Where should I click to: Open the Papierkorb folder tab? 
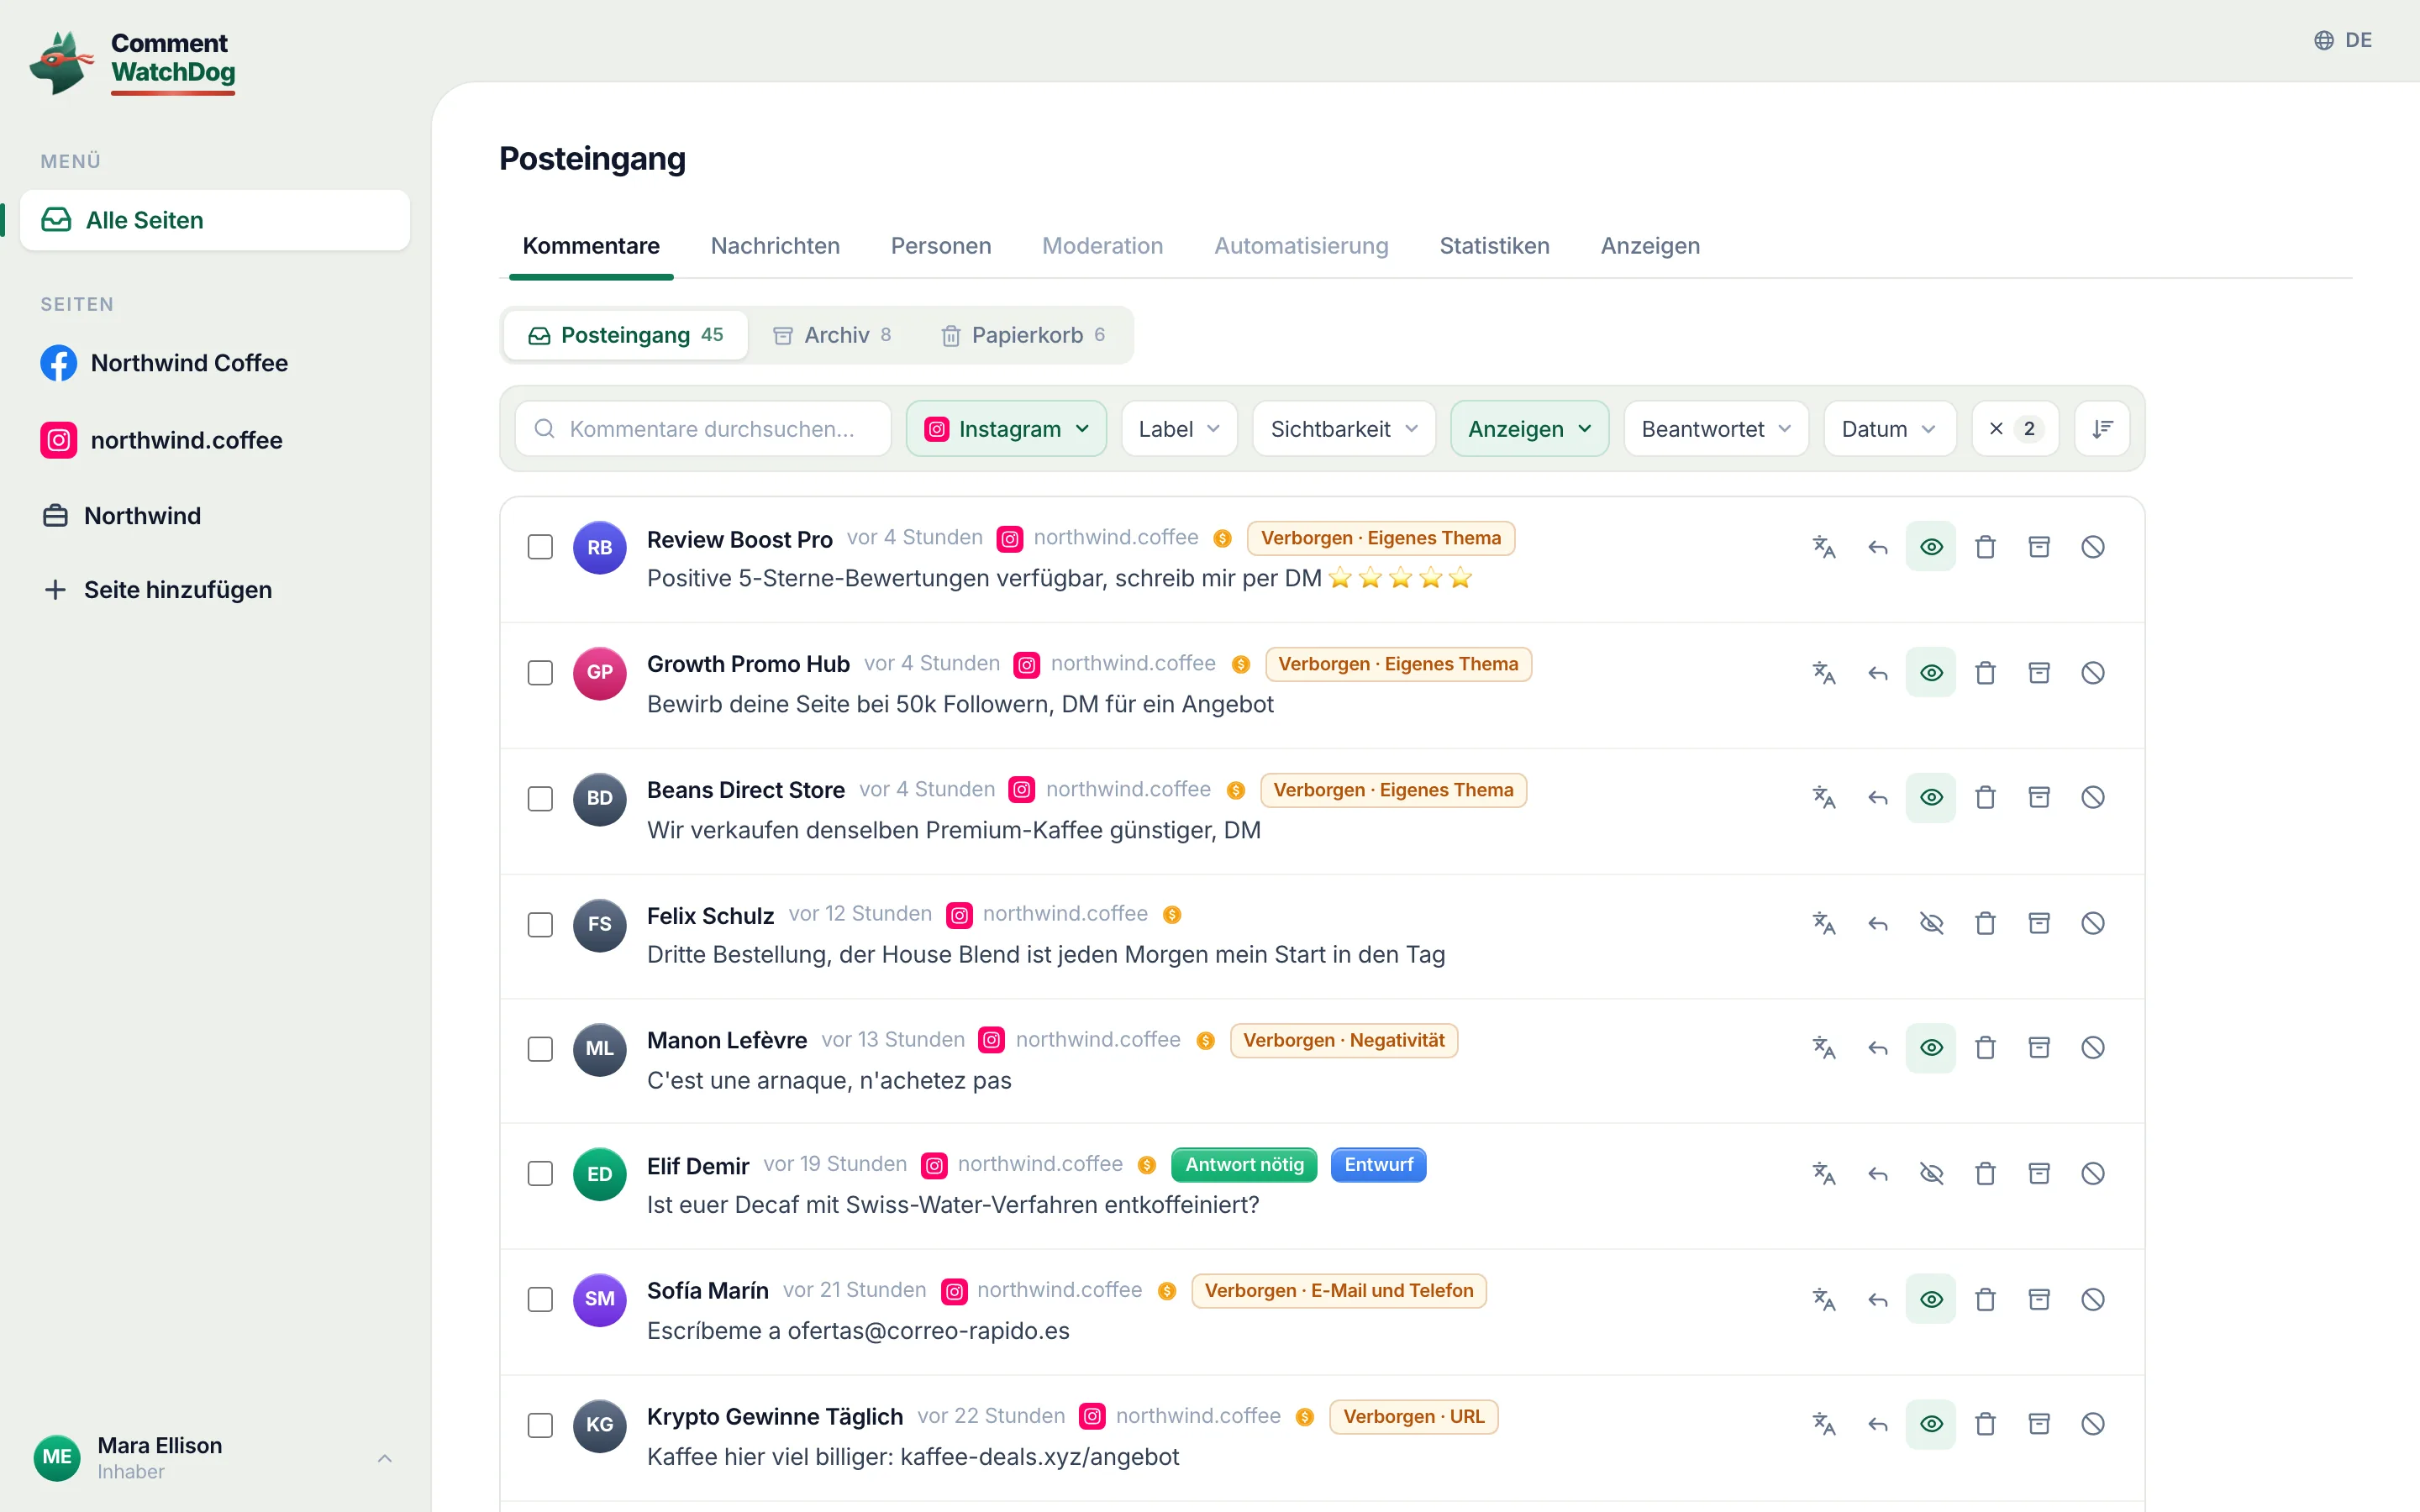1023,335
